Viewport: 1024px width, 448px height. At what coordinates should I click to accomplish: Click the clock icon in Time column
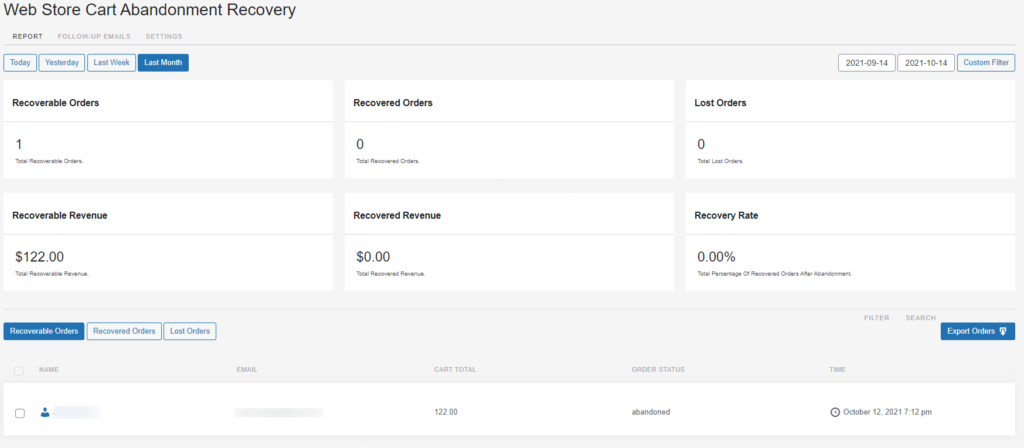[x=835, y=412]
